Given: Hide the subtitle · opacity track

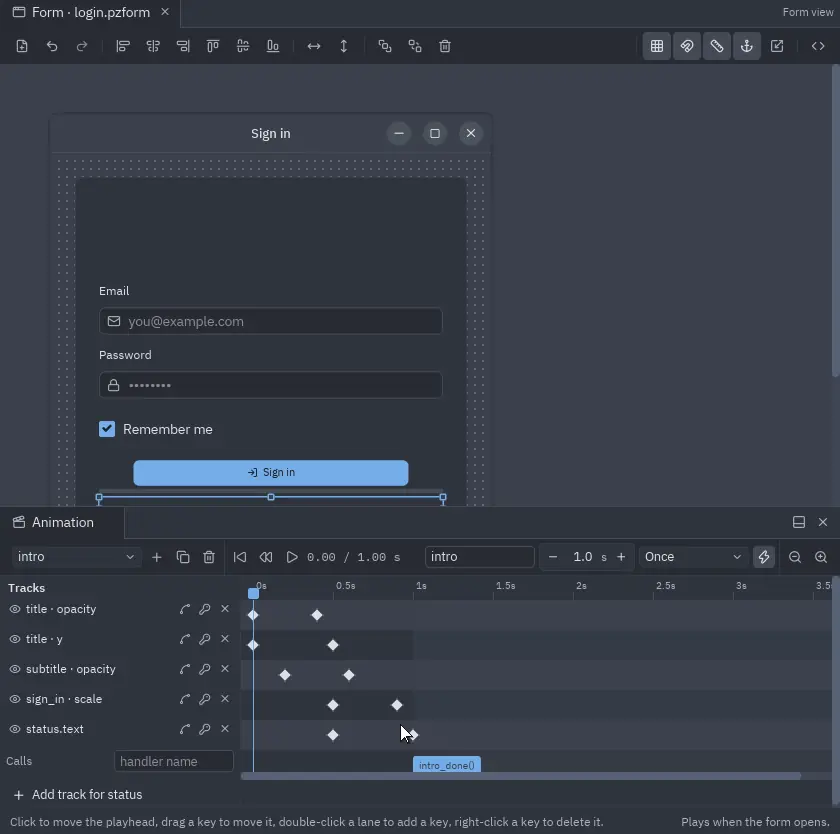Looking at the screenshot, I should point(15,669).
